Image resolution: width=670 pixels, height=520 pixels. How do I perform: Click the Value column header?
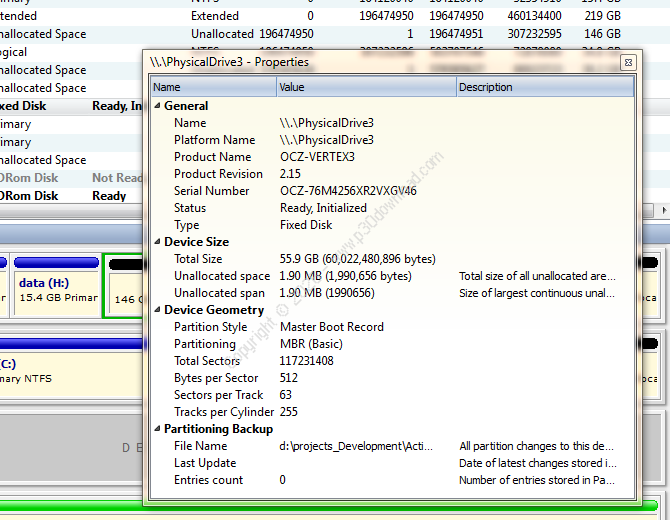click(366, 87)
